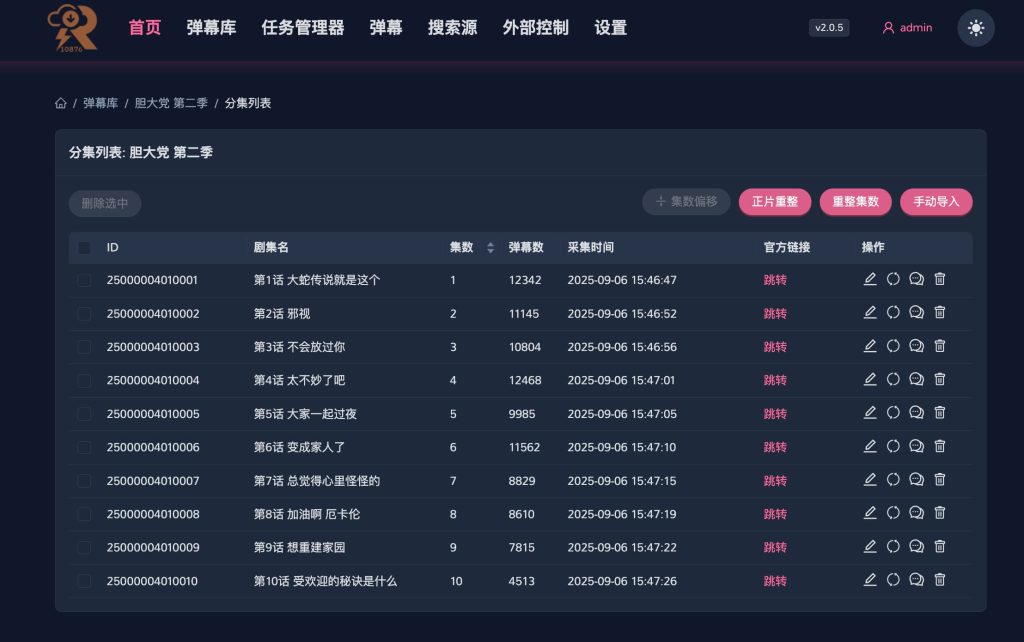Refresh danmaku for 第2话 邪视
Viewport: 1024px width, 642px height.
point(893,313)
